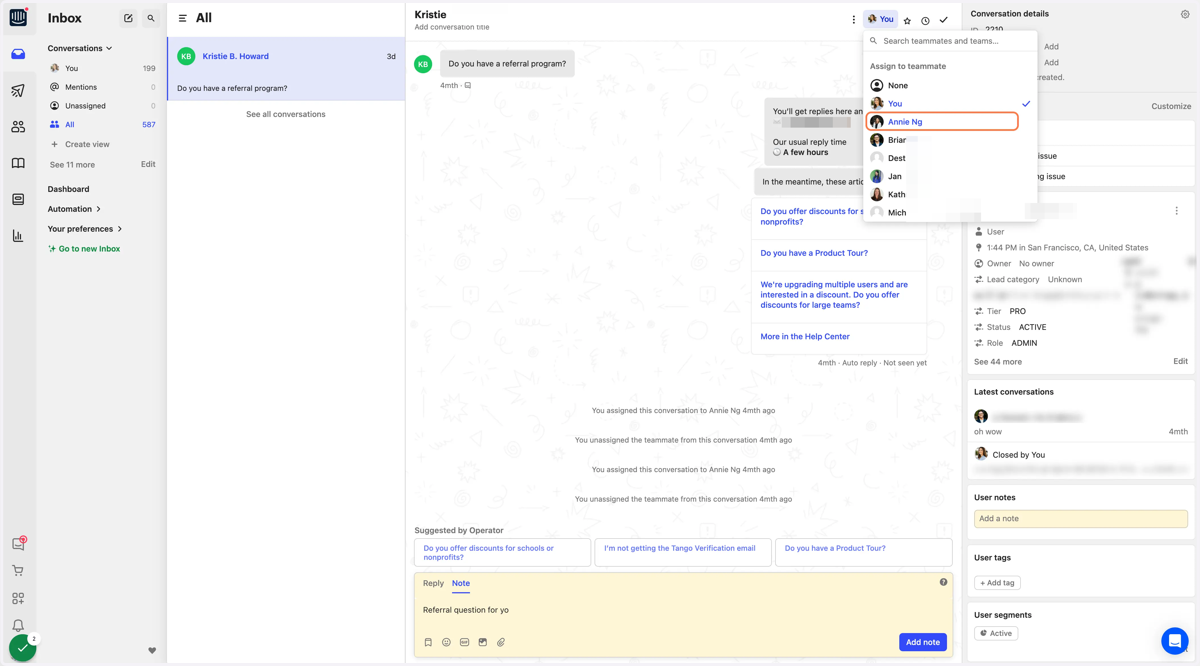Screen dimensions: 1200x666
Task: Click the heart icon in inbox panel
Action: (152, 651)
